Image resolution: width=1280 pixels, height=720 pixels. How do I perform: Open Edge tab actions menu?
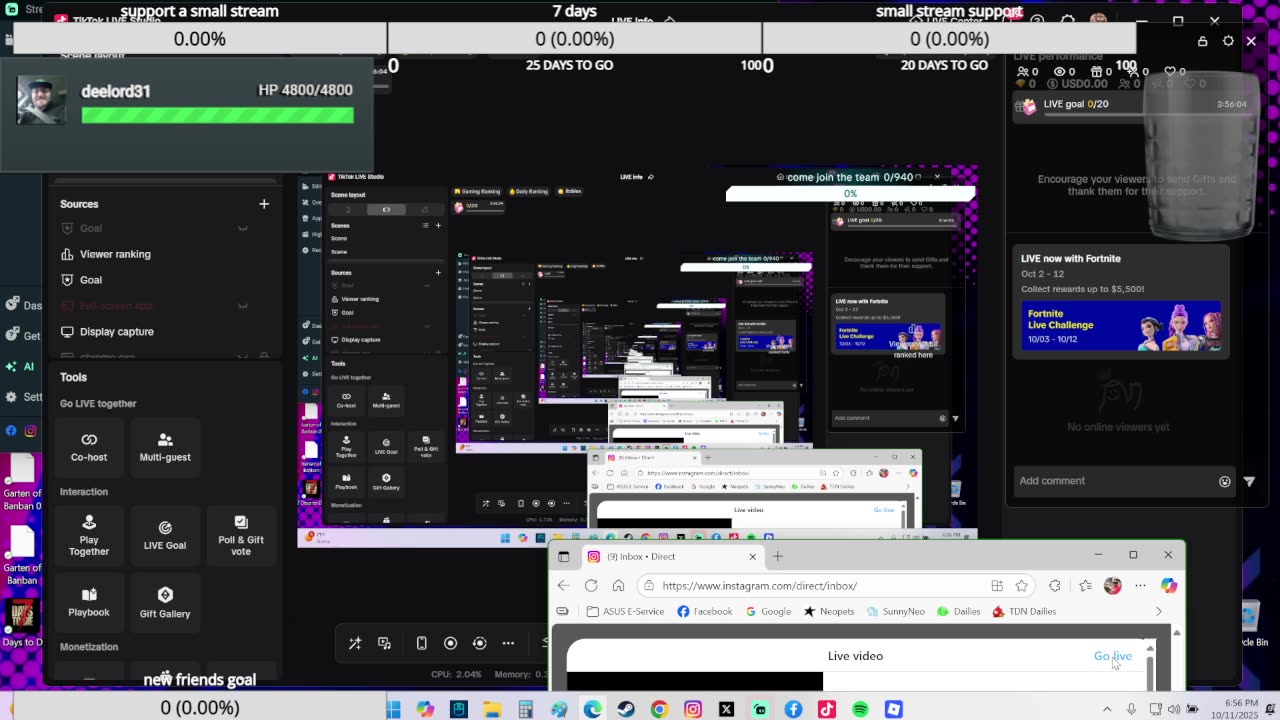(563, 557)
